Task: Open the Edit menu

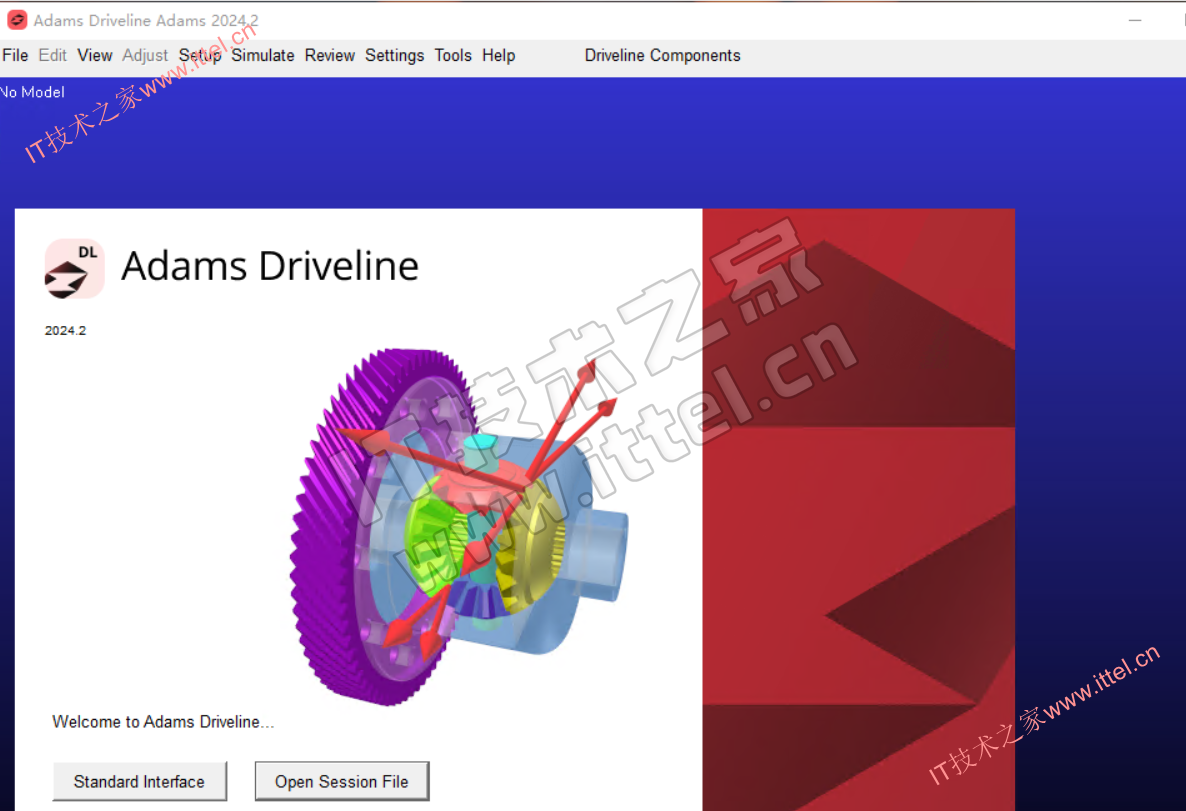Action: 53,56
